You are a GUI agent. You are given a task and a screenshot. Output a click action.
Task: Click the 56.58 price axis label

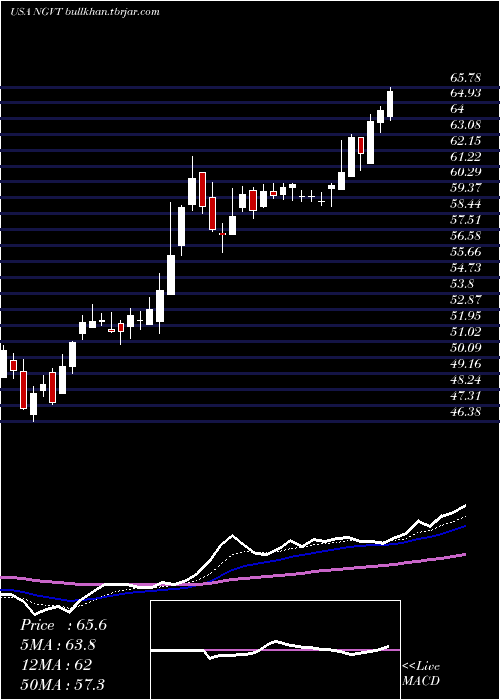(466, 236)
